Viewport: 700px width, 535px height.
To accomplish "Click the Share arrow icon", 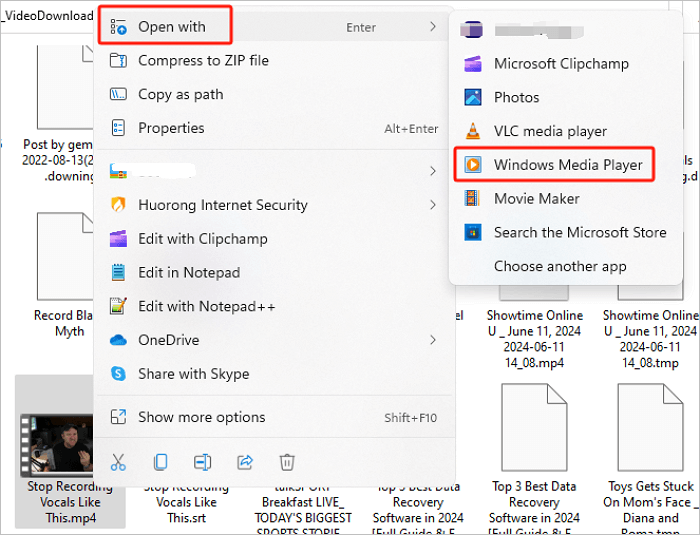I will pos(244,462).
